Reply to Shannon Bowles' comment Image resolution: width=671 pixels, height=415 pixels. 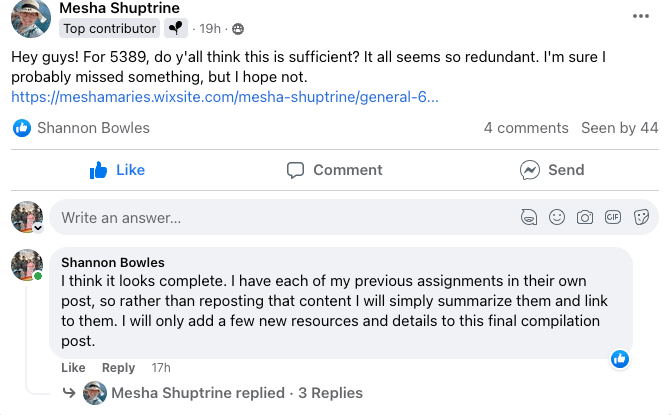pyautogui.click(x=118, y=368)
